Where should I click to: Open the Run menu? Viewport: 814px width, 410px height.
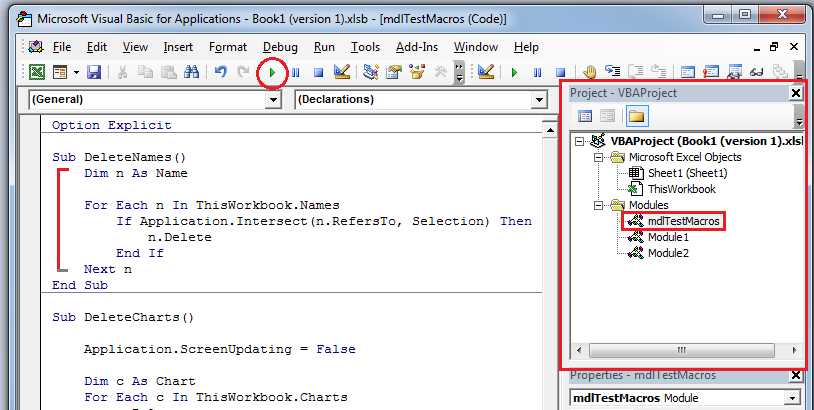[x=324, y=47]
